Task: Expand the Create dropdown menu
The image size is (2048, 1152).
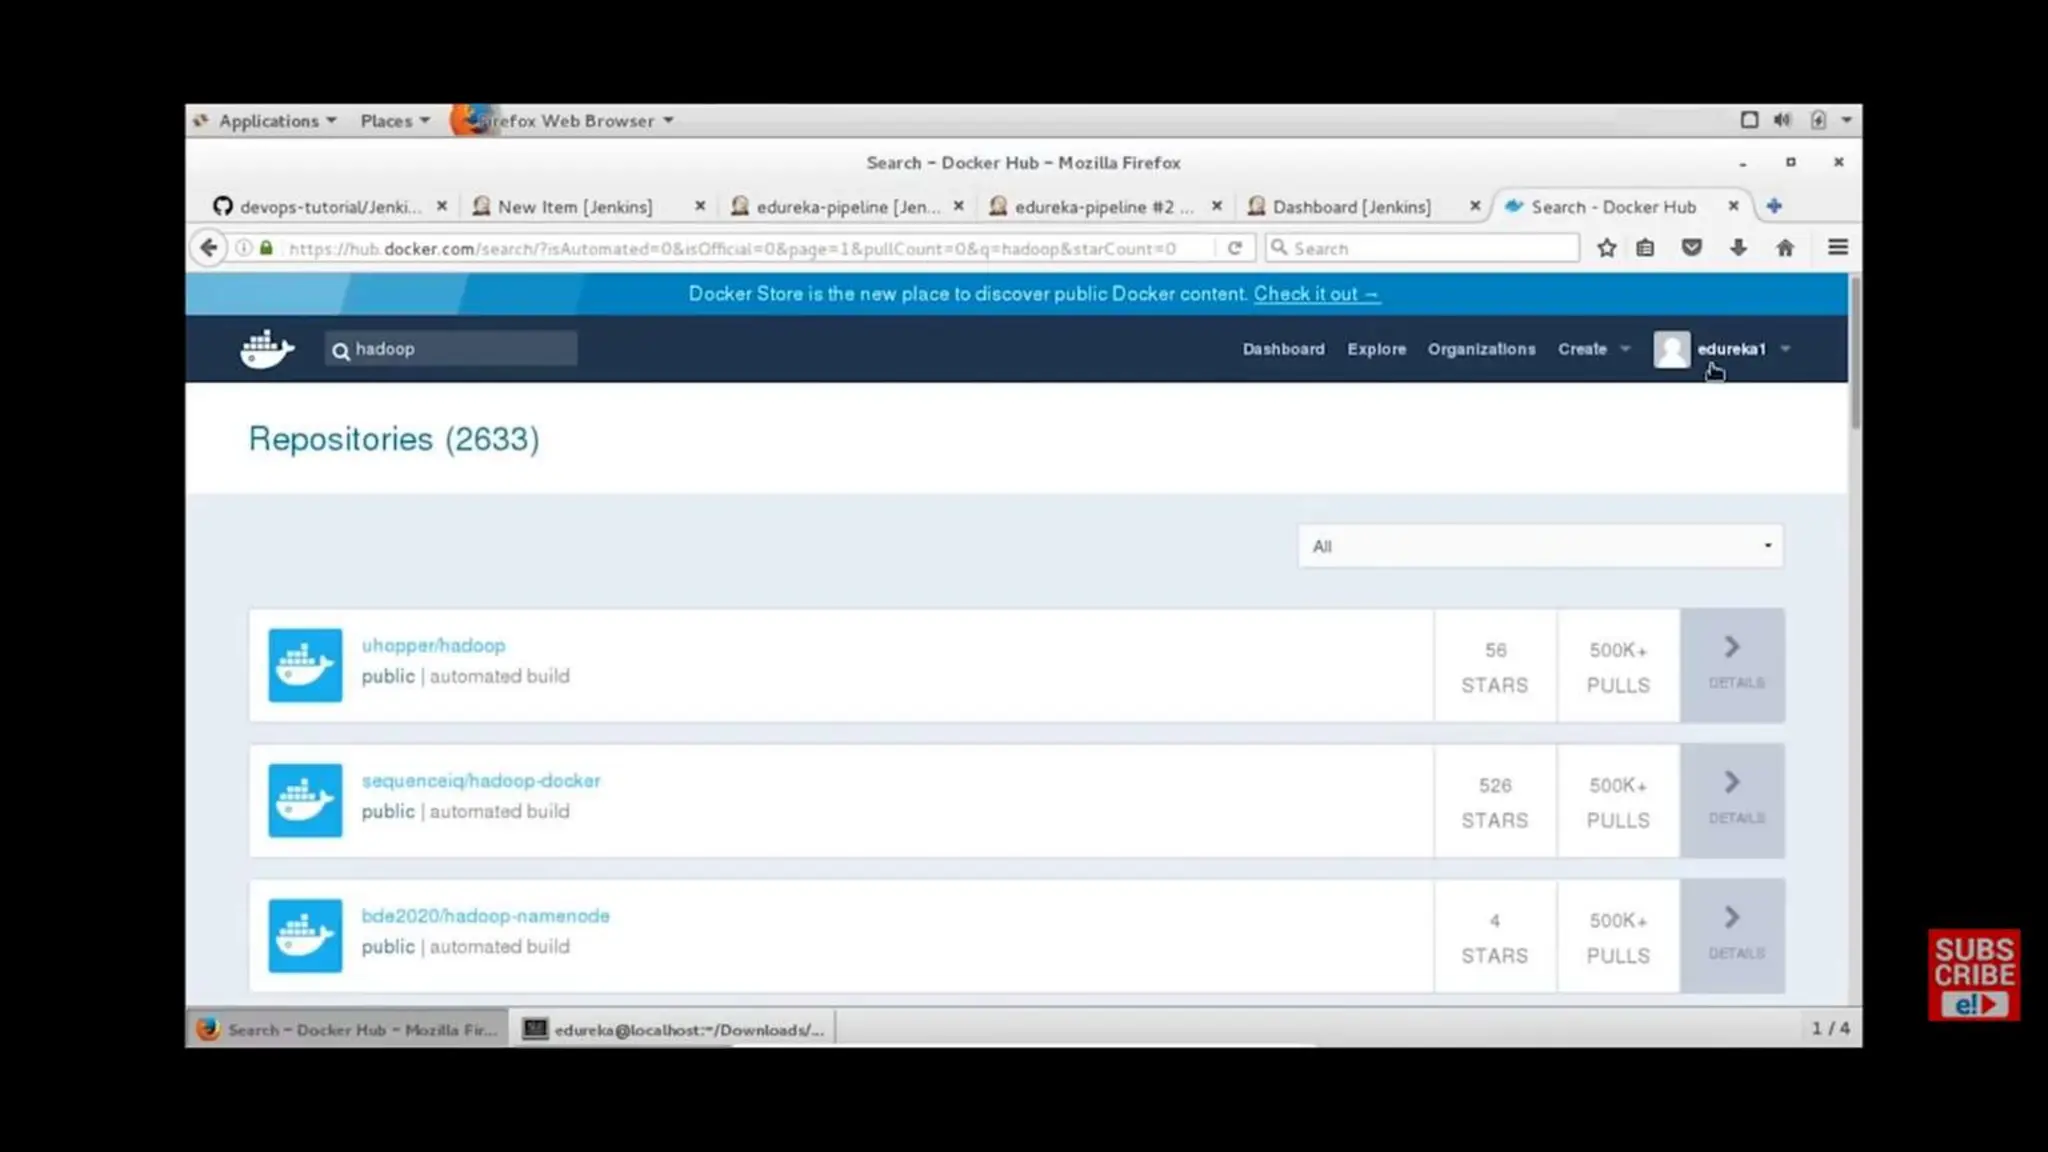Action: tap(1594, 349)
